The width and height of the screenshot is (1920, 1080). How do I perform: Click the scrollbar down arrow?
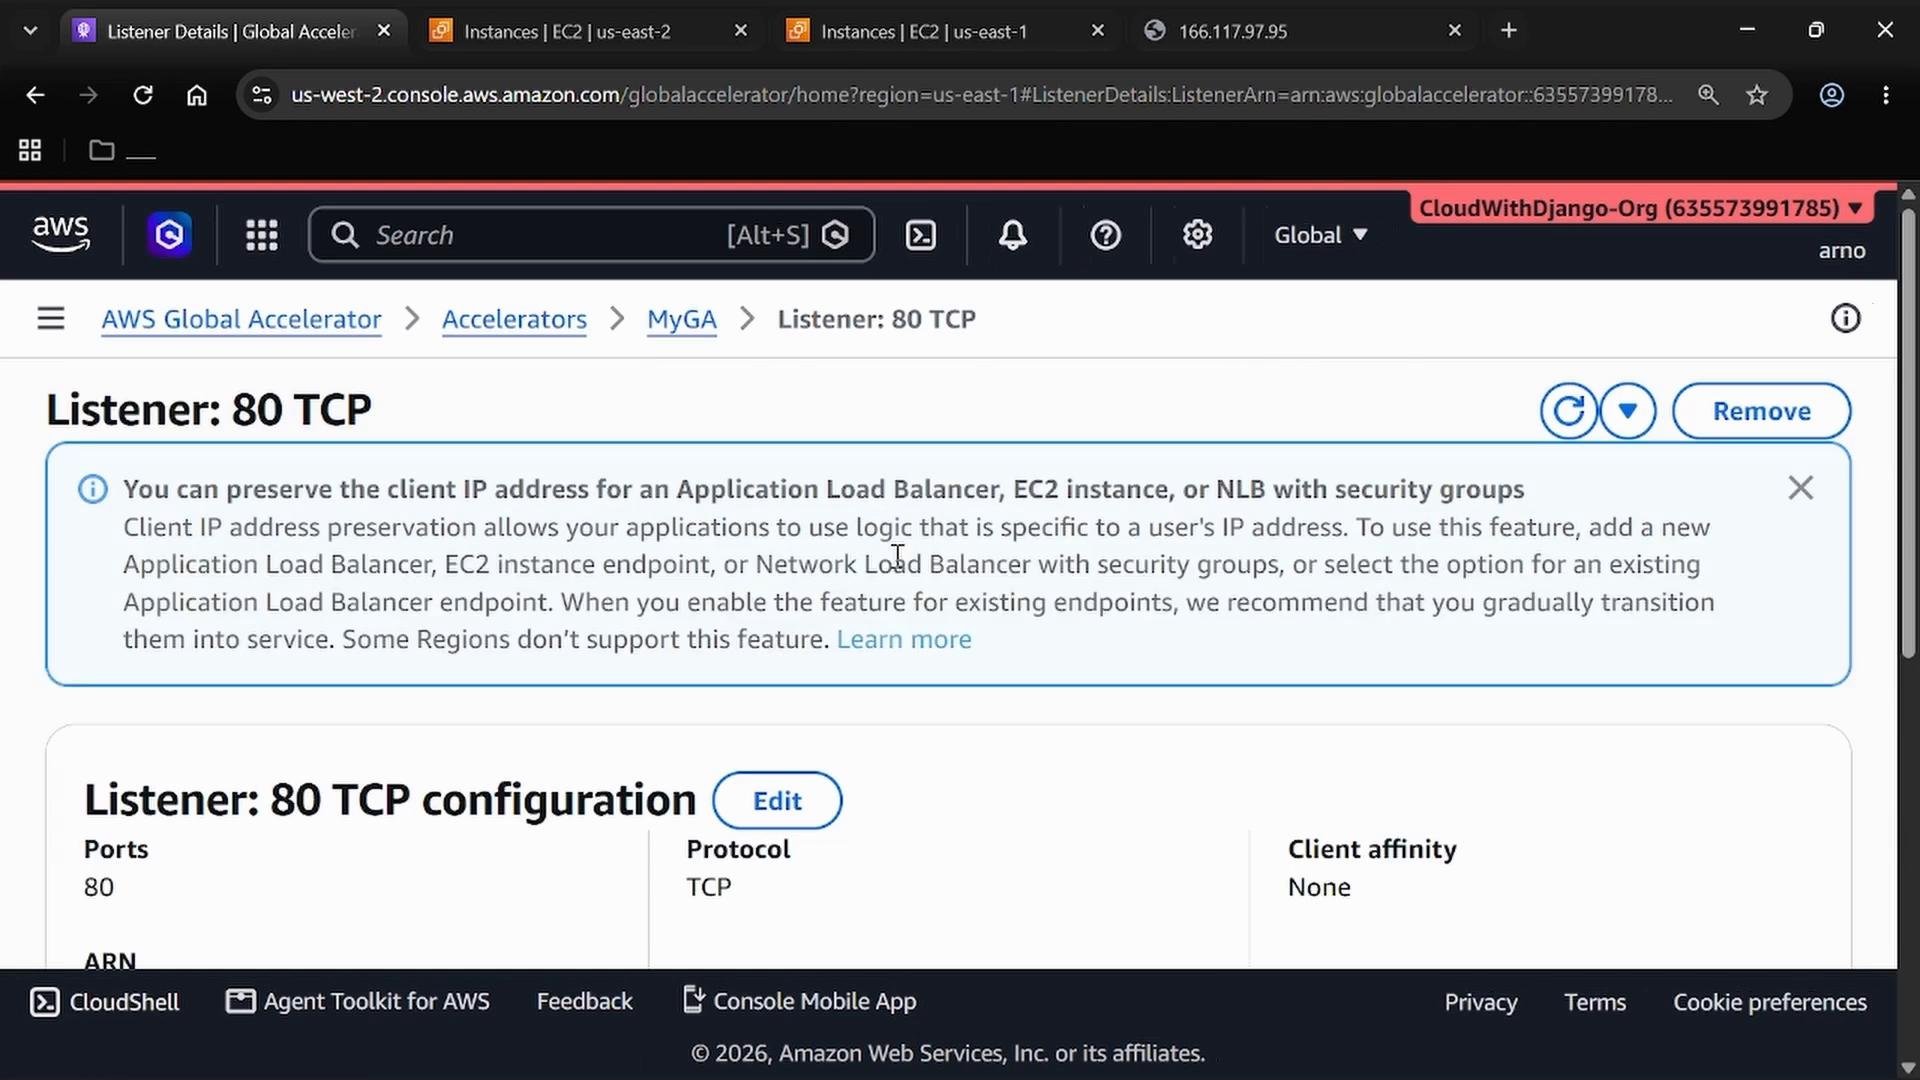click(x=1908, y=1067)
